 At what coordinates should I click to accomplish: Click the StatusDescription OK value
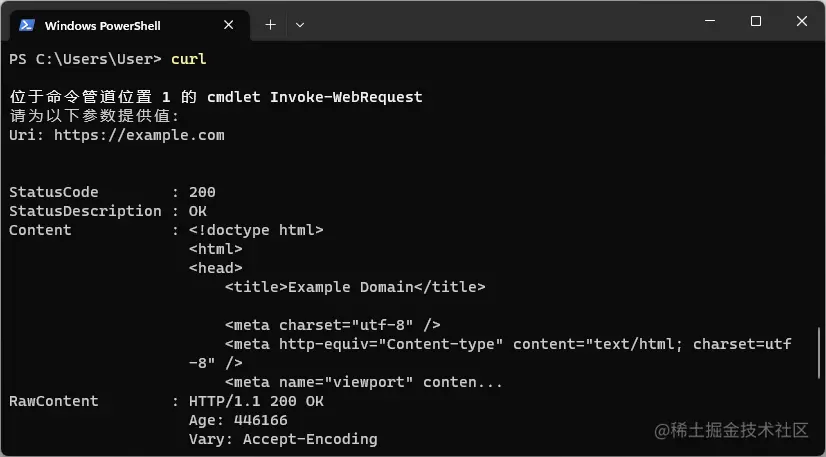197,211
